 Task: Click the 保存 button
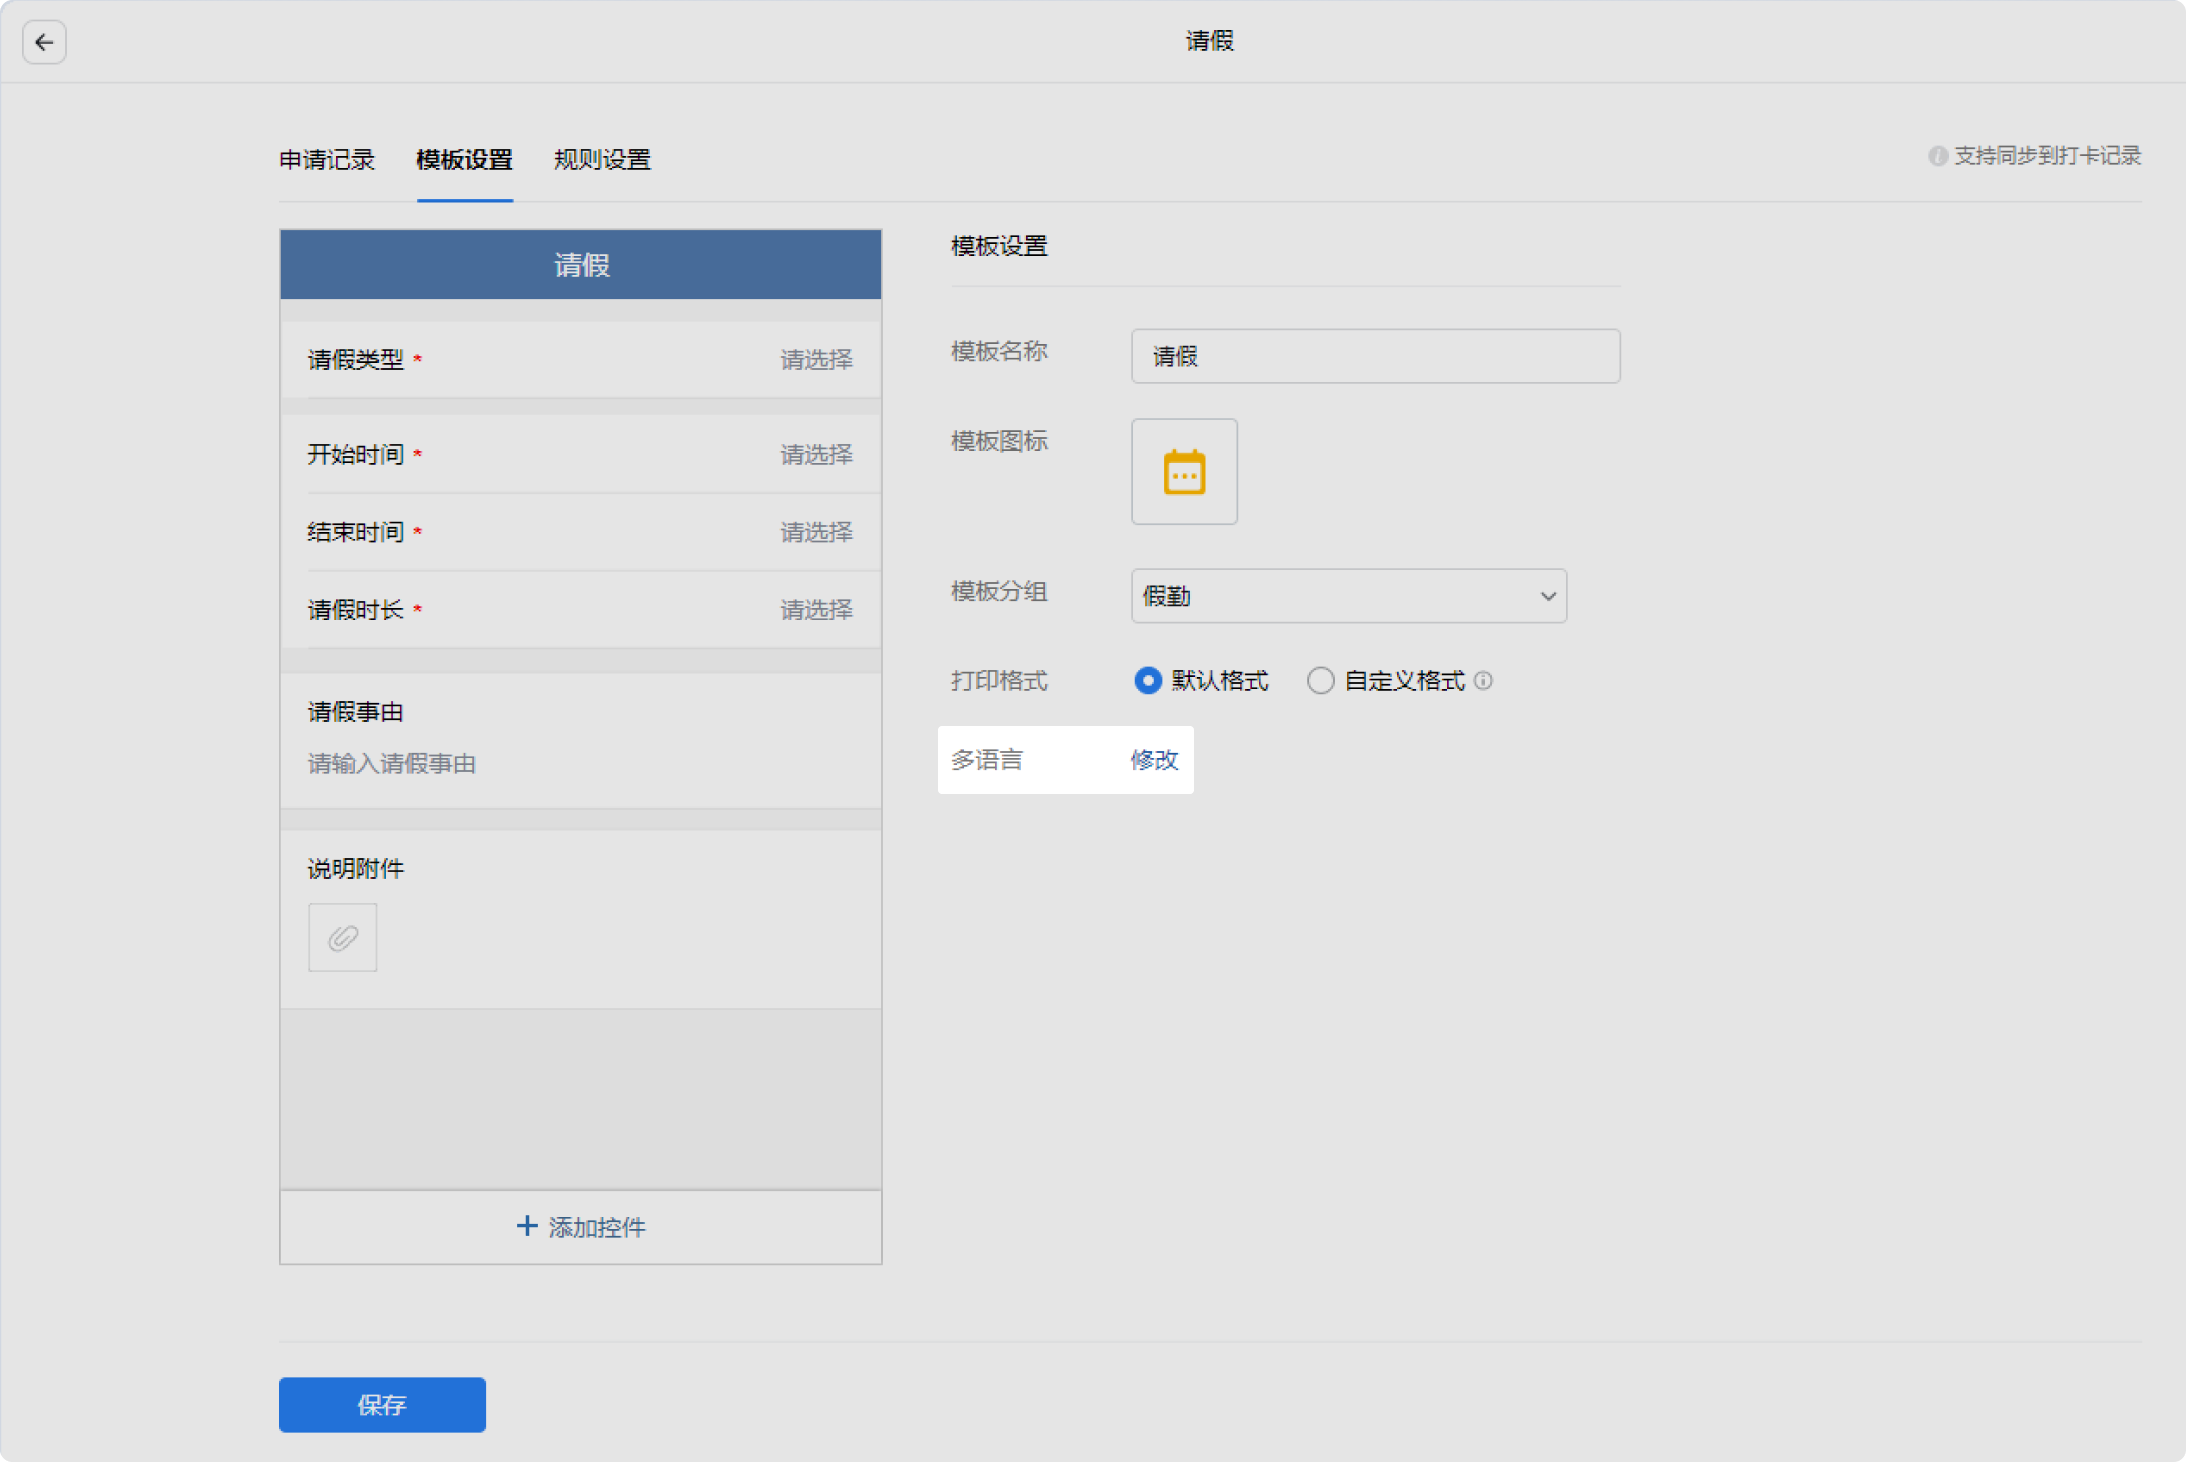point(382,1405)
